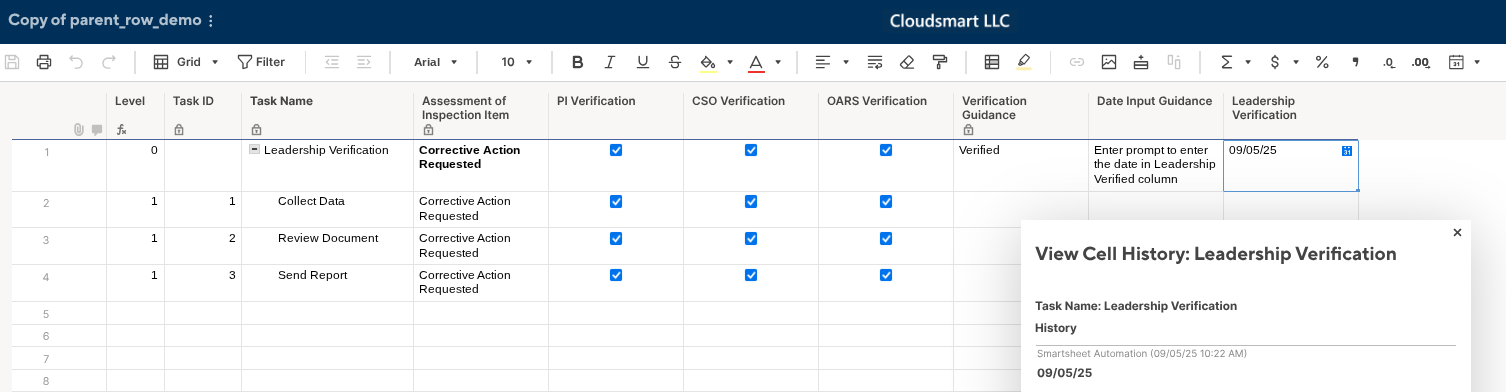Click the Insert row icon
Image resolution: width=1506 pixels, height=392 pixels.
click(x=1141, y=62)
